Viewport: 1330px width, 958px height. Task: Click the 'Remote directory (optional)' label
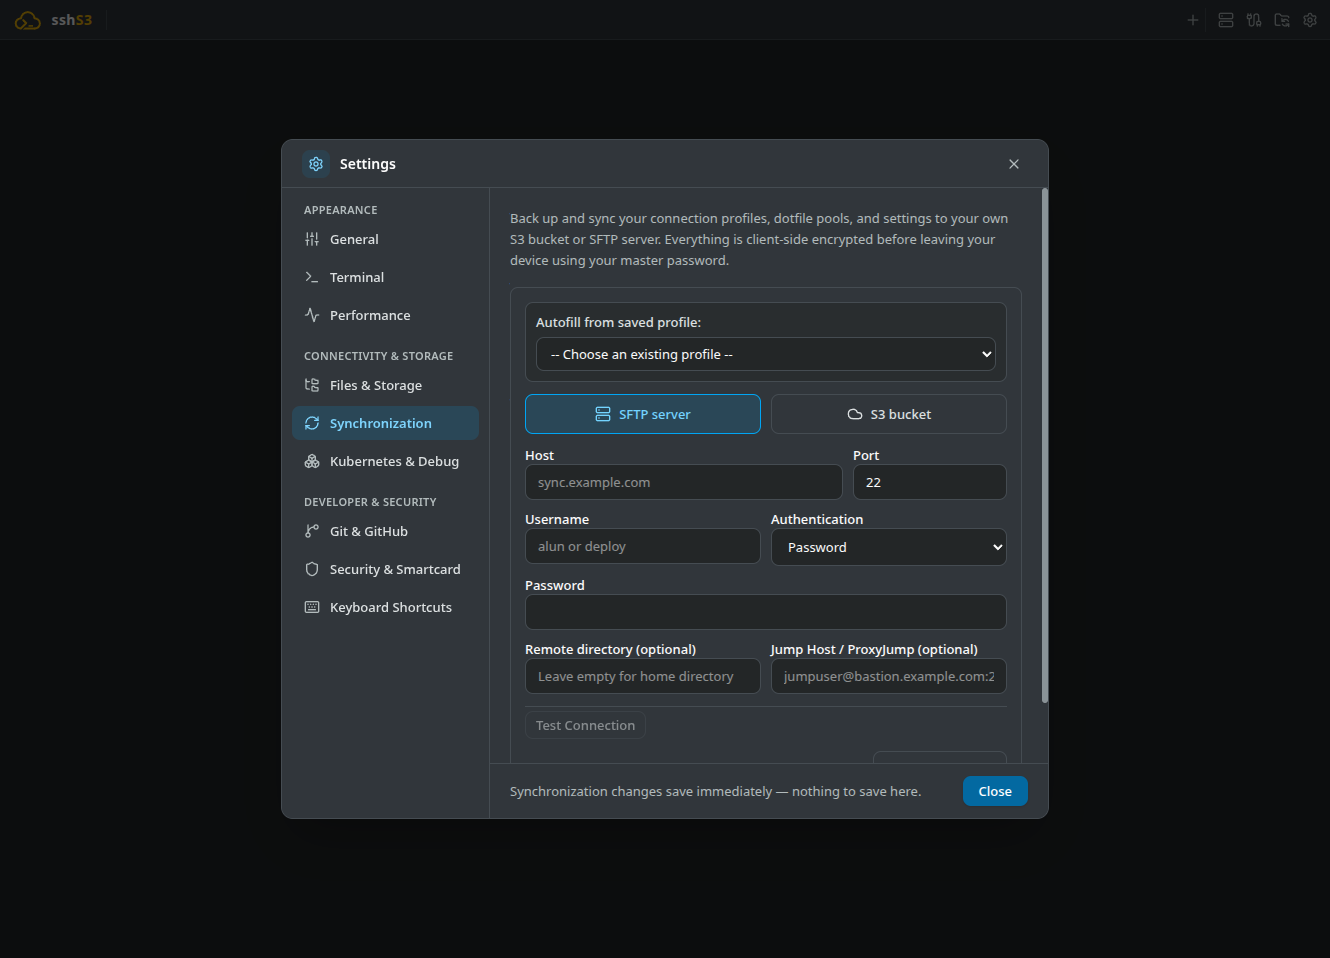610,649
